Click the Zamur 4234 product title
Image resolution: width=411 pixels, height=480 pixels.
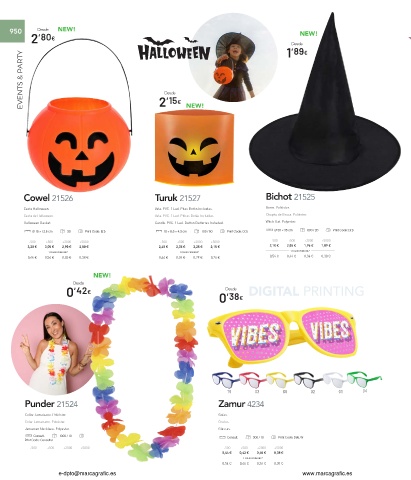241,404
